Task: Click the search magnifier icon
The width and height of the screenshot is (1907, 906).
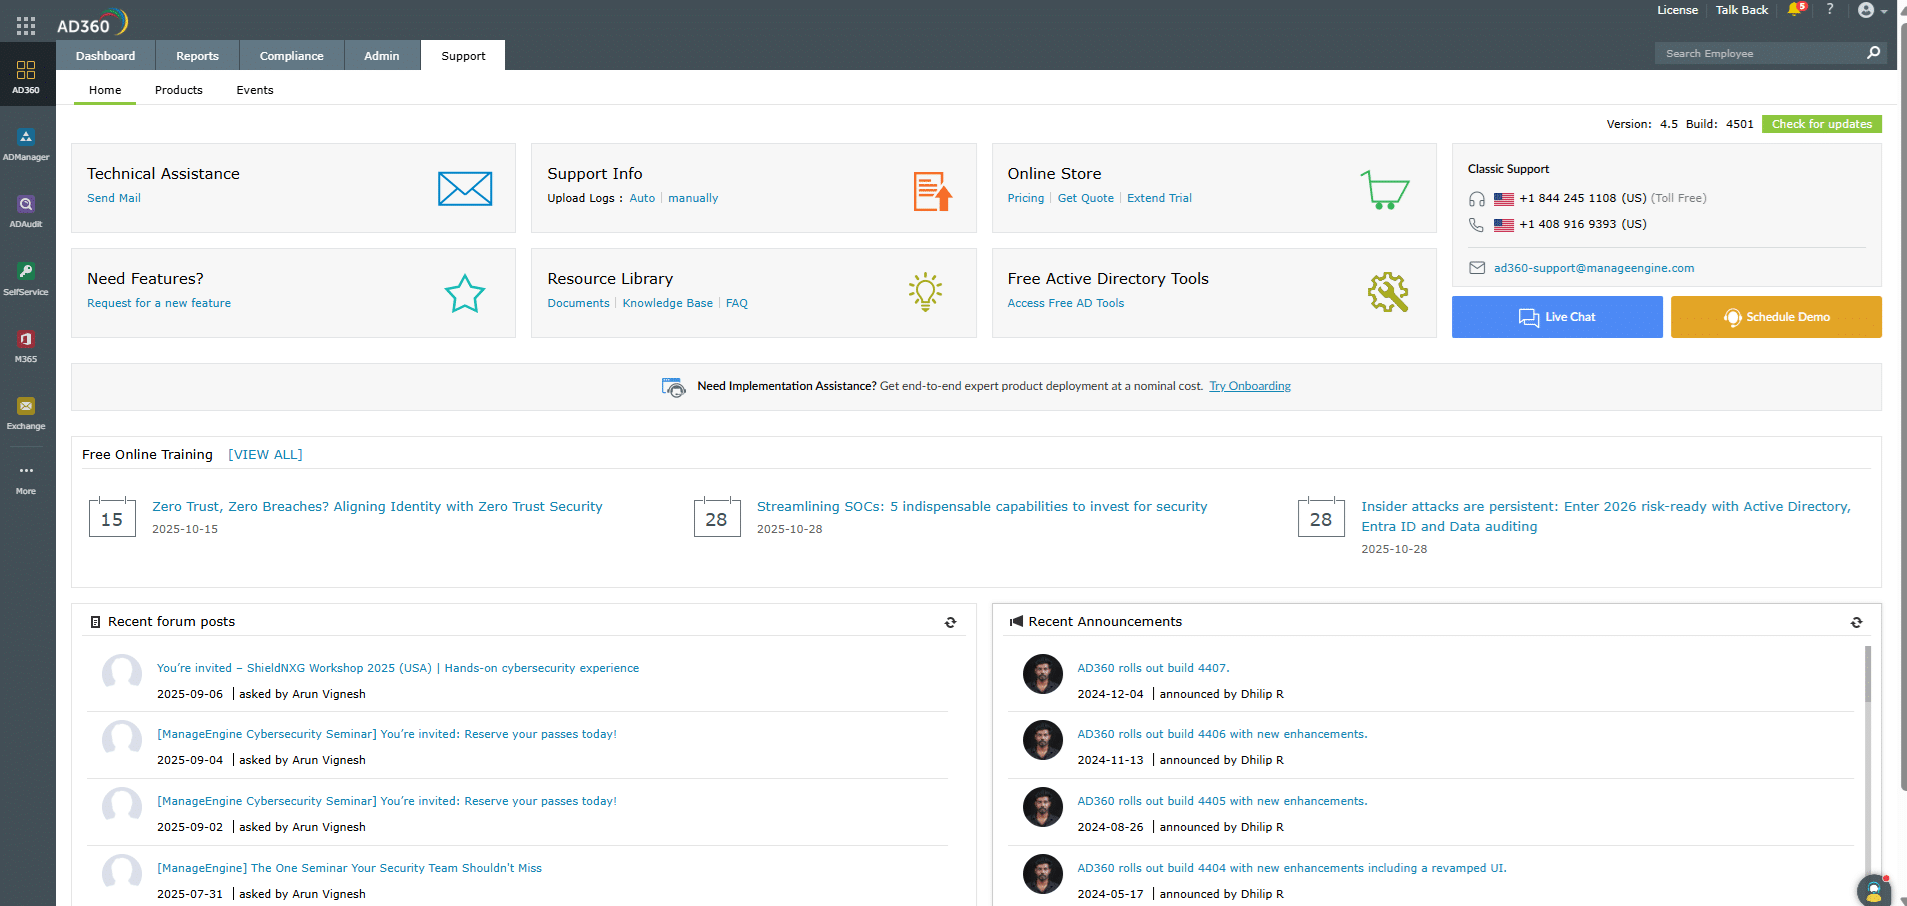Action: (1873, 53)
